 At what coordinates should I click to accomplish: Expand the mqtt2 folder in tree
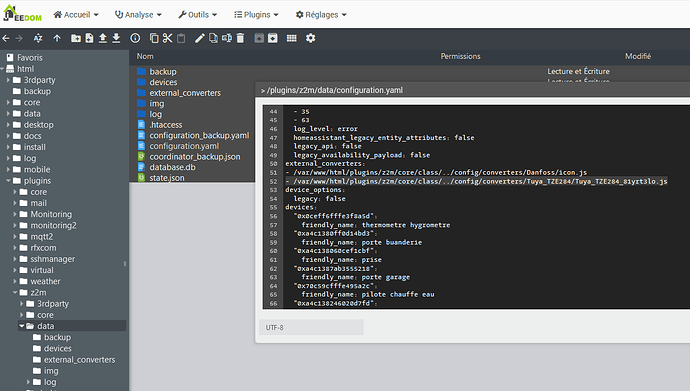click(15, 237)
